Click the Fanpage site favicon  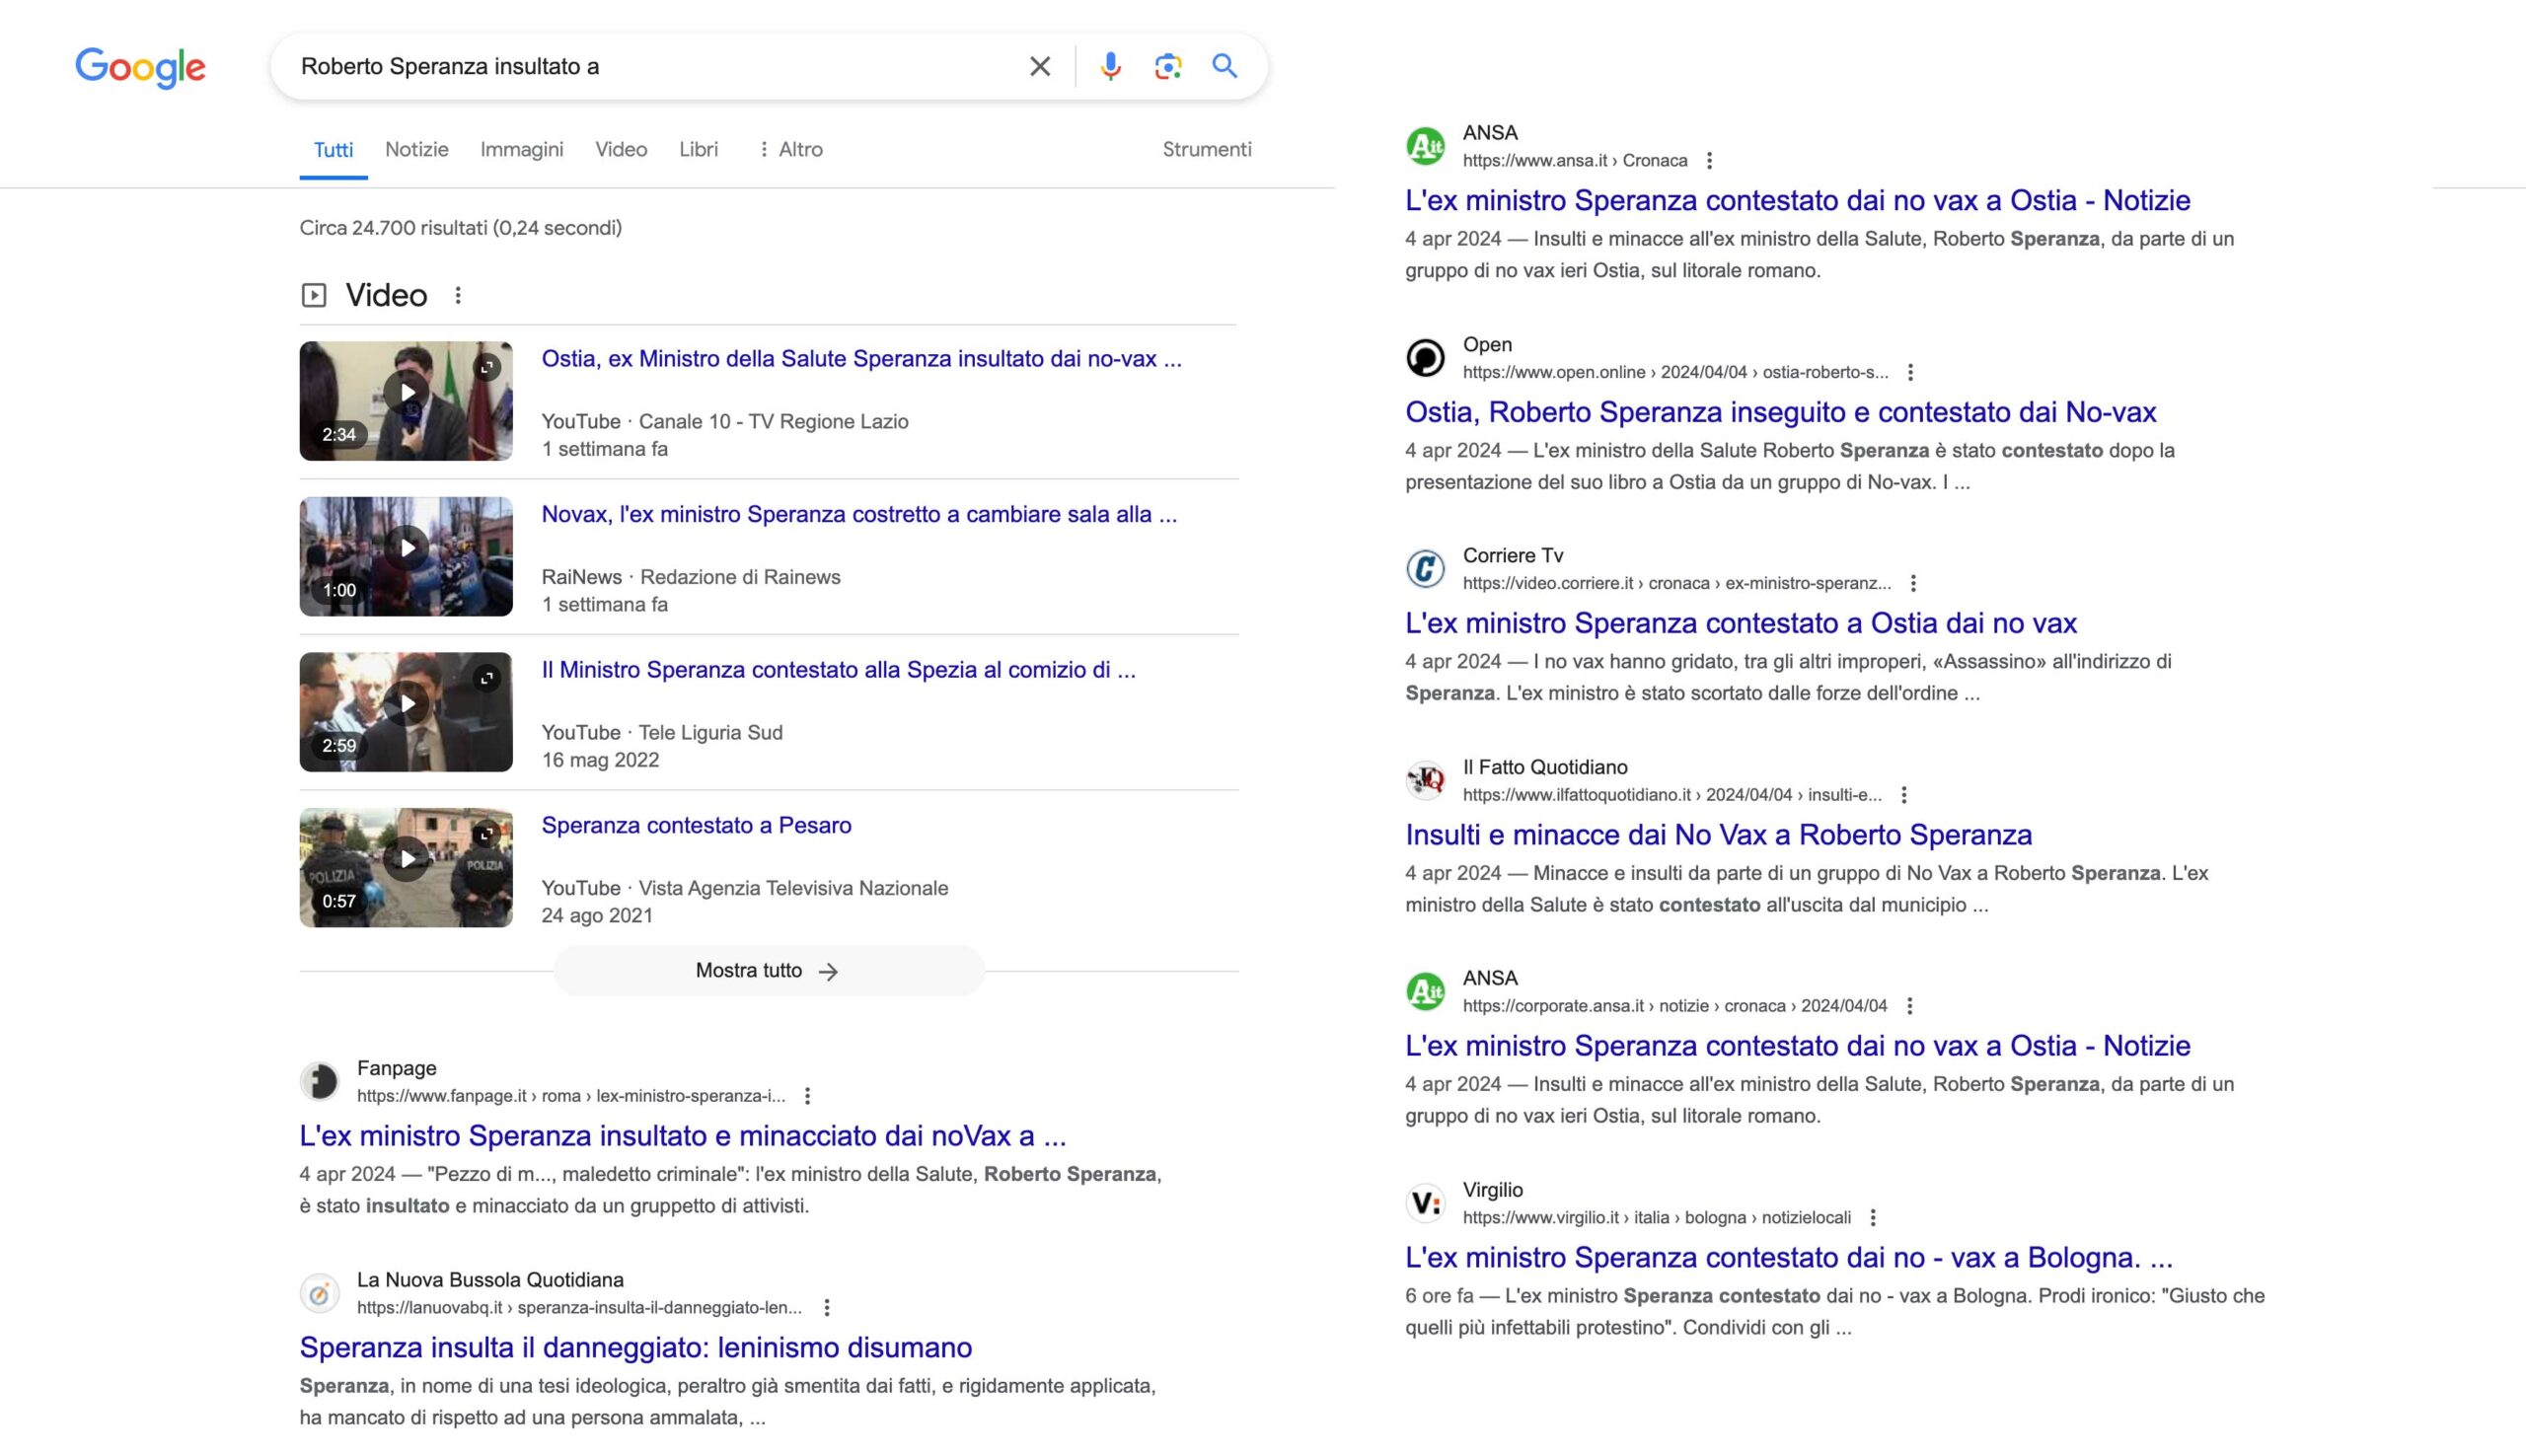coord(320,1081)
